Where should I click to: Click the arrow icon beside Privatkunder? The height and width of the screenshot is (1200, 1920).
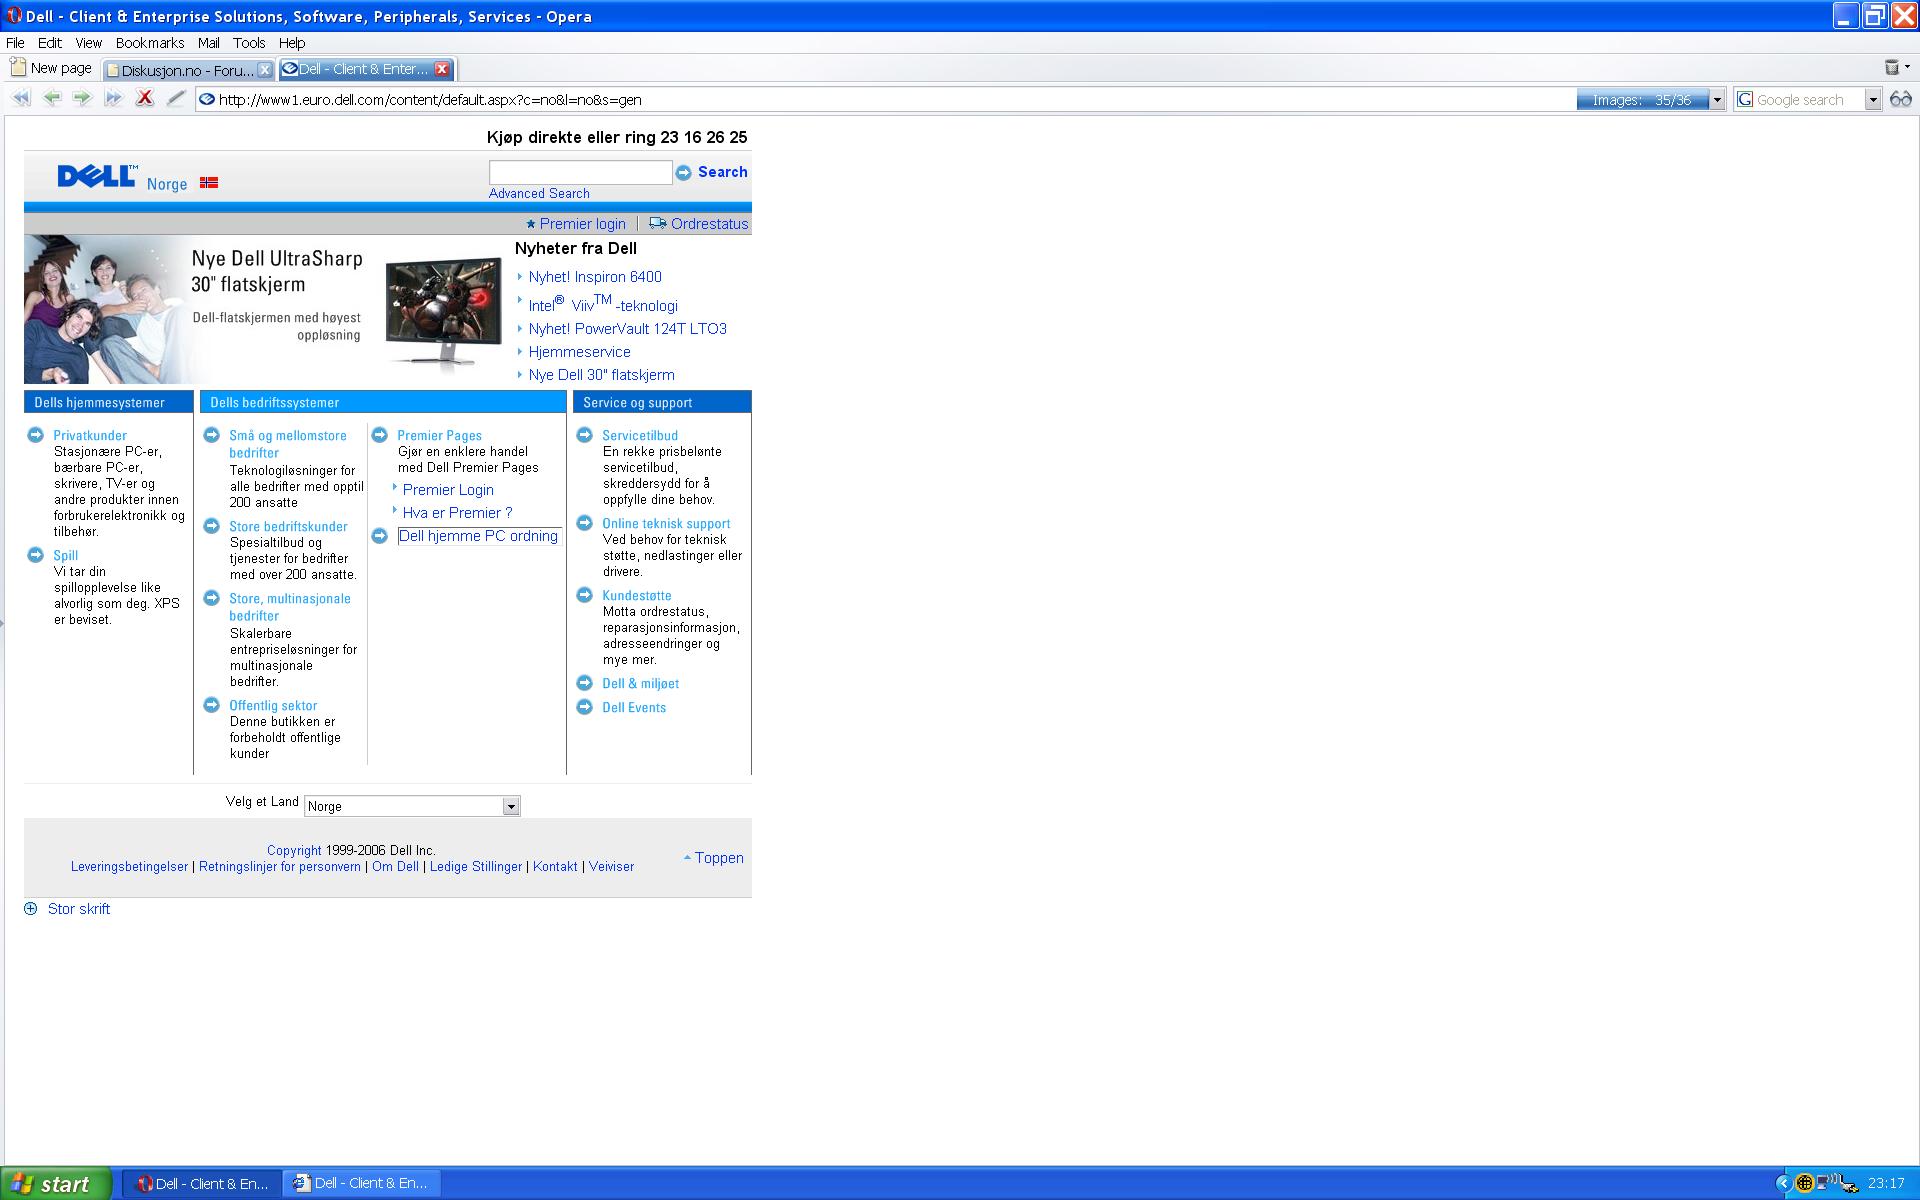pyautogui.click(x=36, y=435)
